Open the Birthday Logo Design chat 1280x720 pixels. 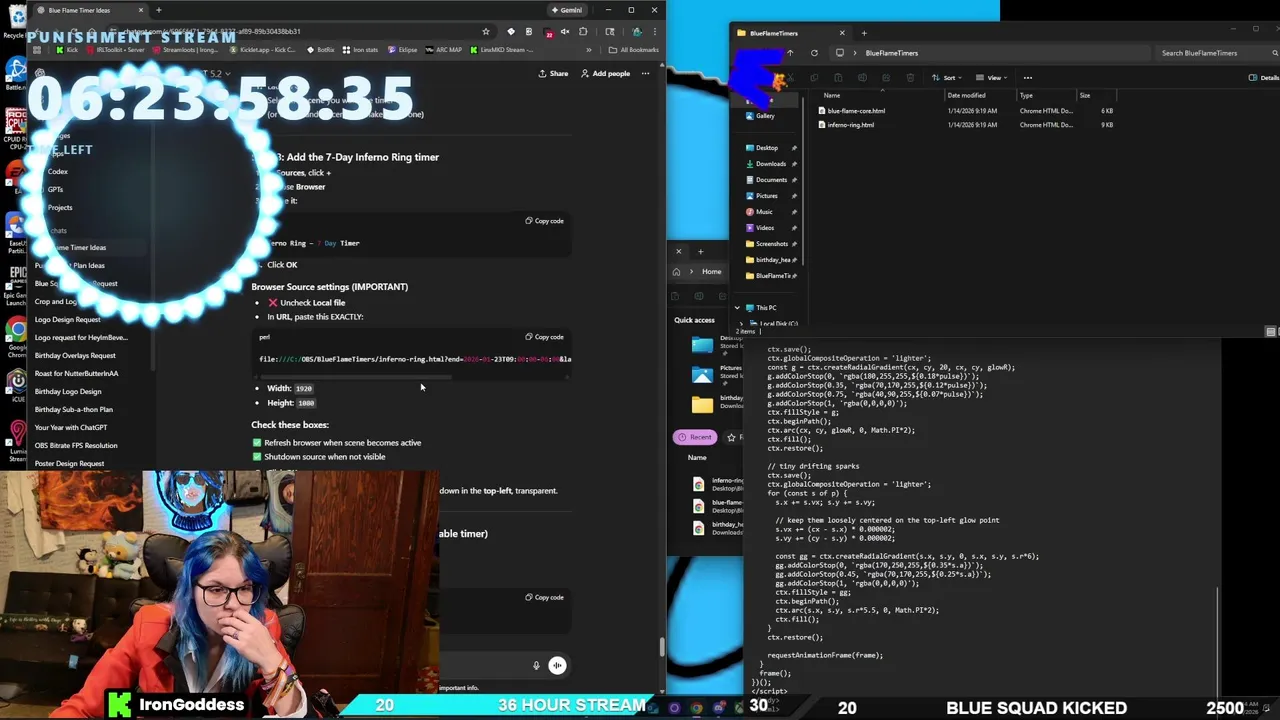68,391
